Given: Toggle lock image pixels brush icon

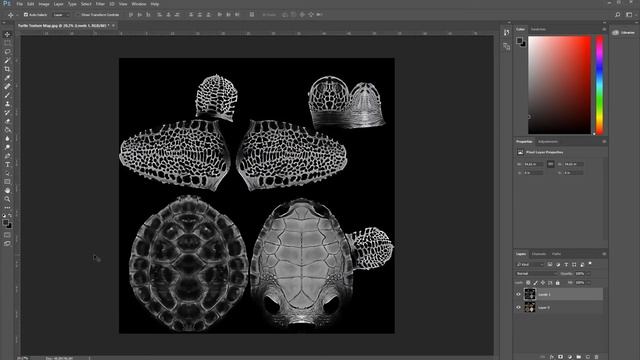Looking at the screenshot, I should (536, 282).
